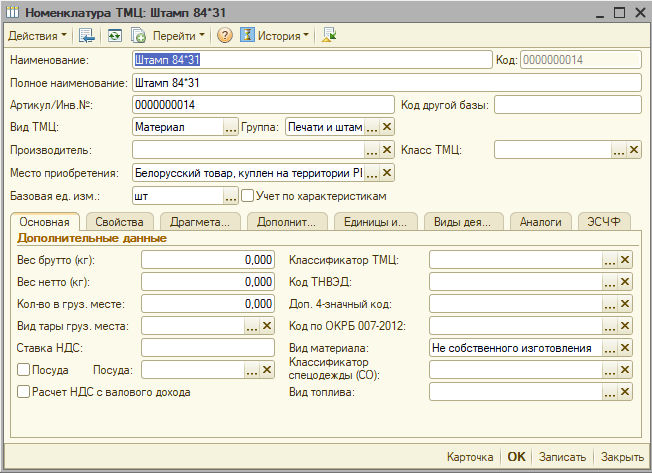The height and width of the screenshot is (473, 652).
Task: Clear the Вид материала field value
Action: [625, 348]
